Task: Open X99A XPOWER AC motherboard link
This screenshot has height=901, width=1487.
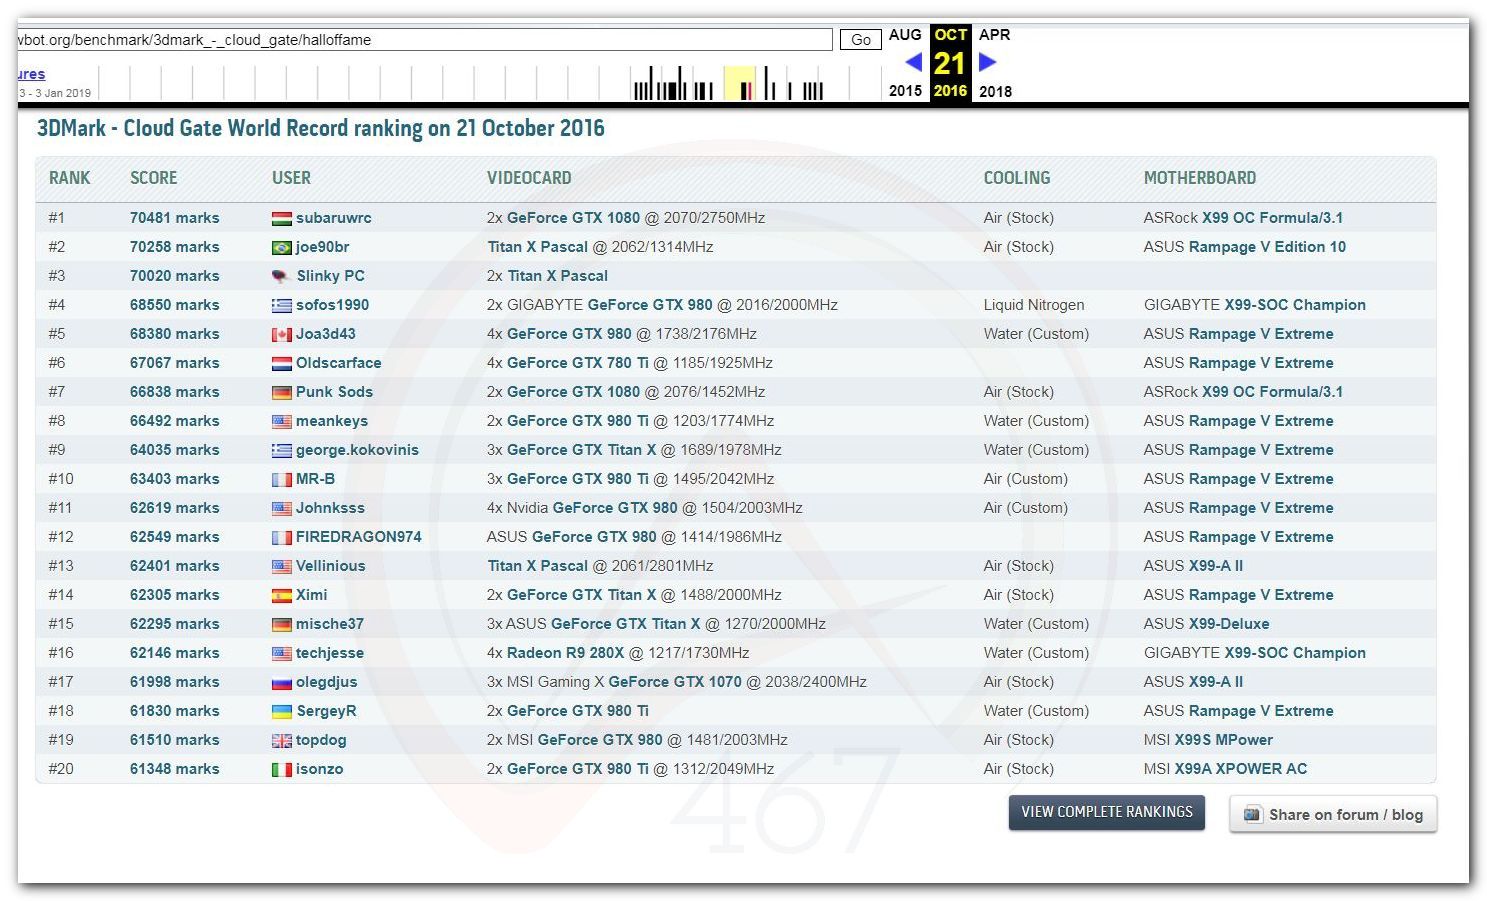Action: pos(1241,769)
